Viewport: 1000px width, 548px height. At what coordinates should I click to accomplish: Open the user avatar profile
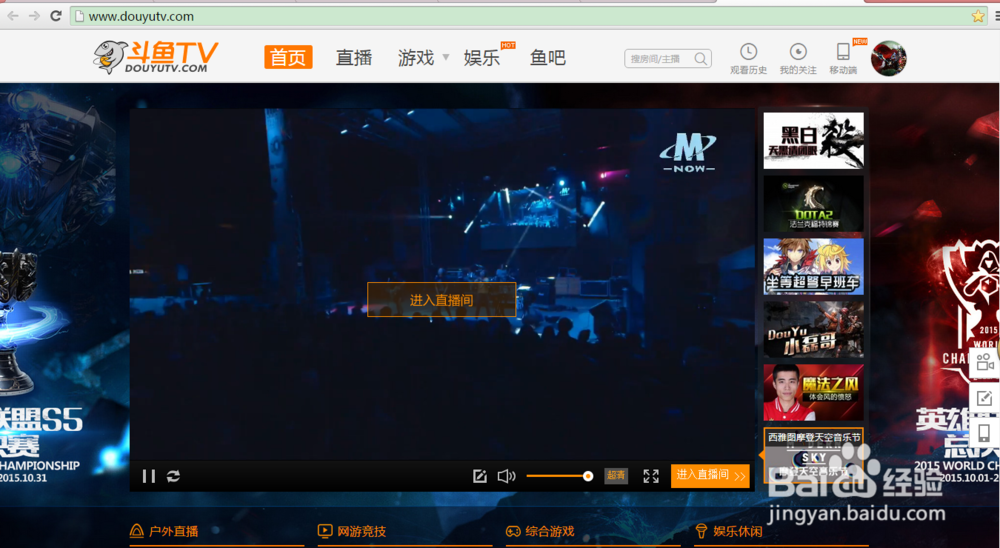click(x=888, y=59)
